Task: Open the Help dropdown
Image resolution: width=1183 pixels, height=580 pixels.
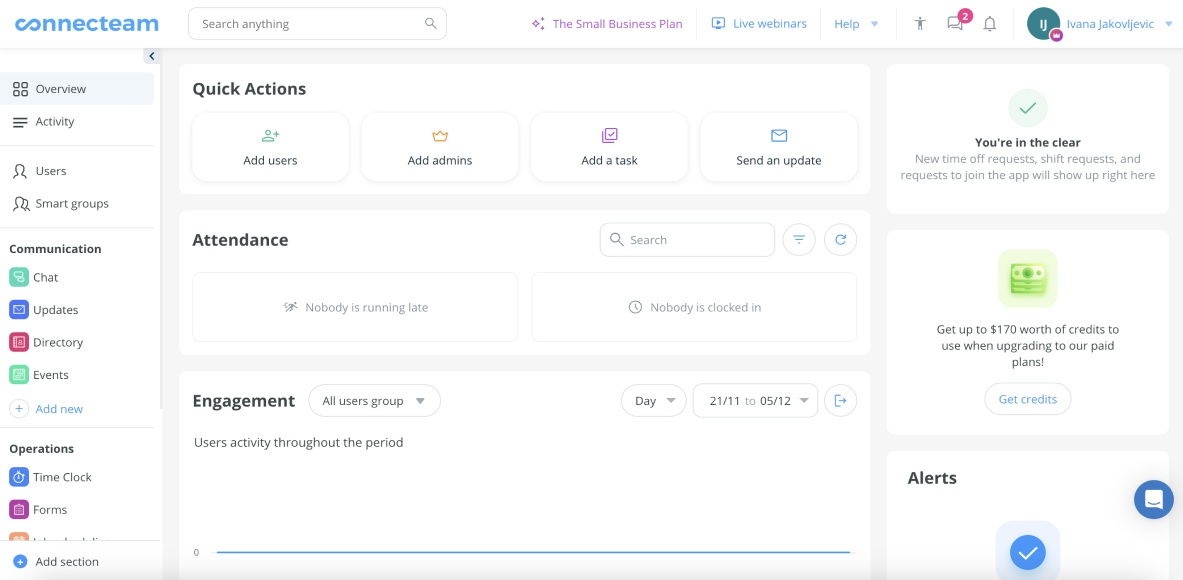Action: (x=856, y=23)
